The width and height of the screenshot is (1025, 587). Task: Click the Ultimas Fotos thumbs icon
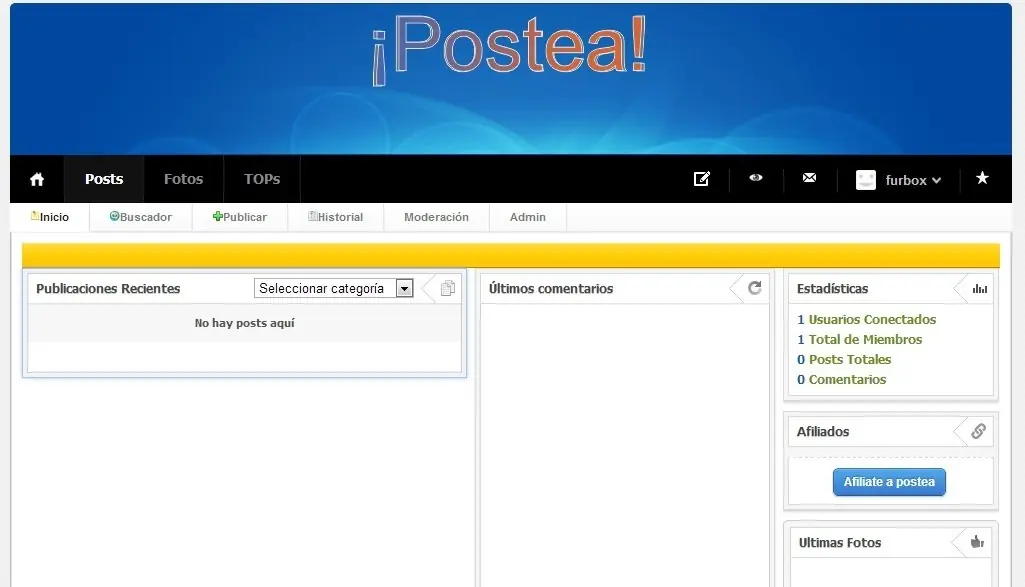point(977,542)
